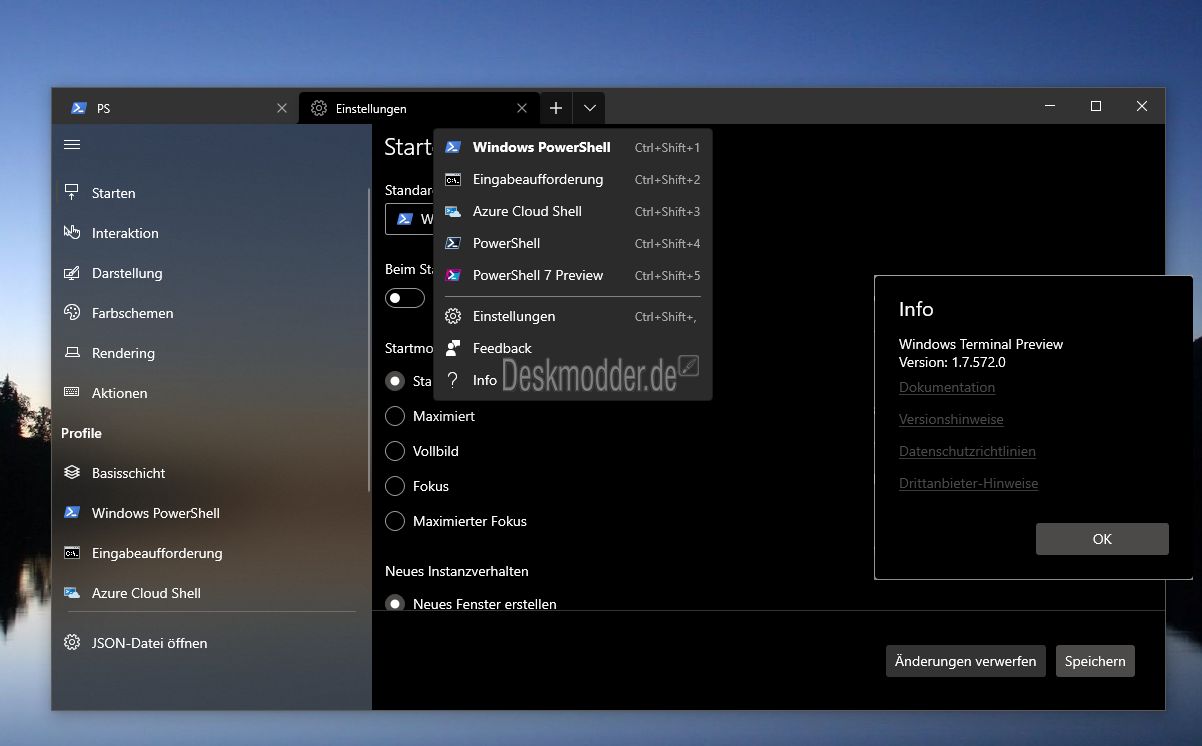Open the Drittanbieter-Hinweise link

tap(968, 483)
